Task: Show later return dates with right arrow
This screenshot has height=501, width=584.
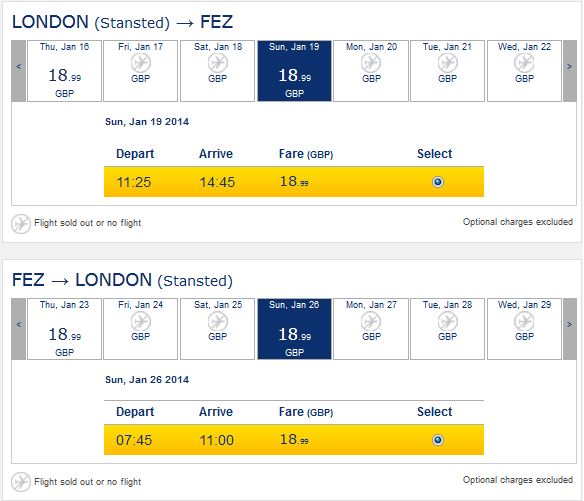Action: [569, 329]
